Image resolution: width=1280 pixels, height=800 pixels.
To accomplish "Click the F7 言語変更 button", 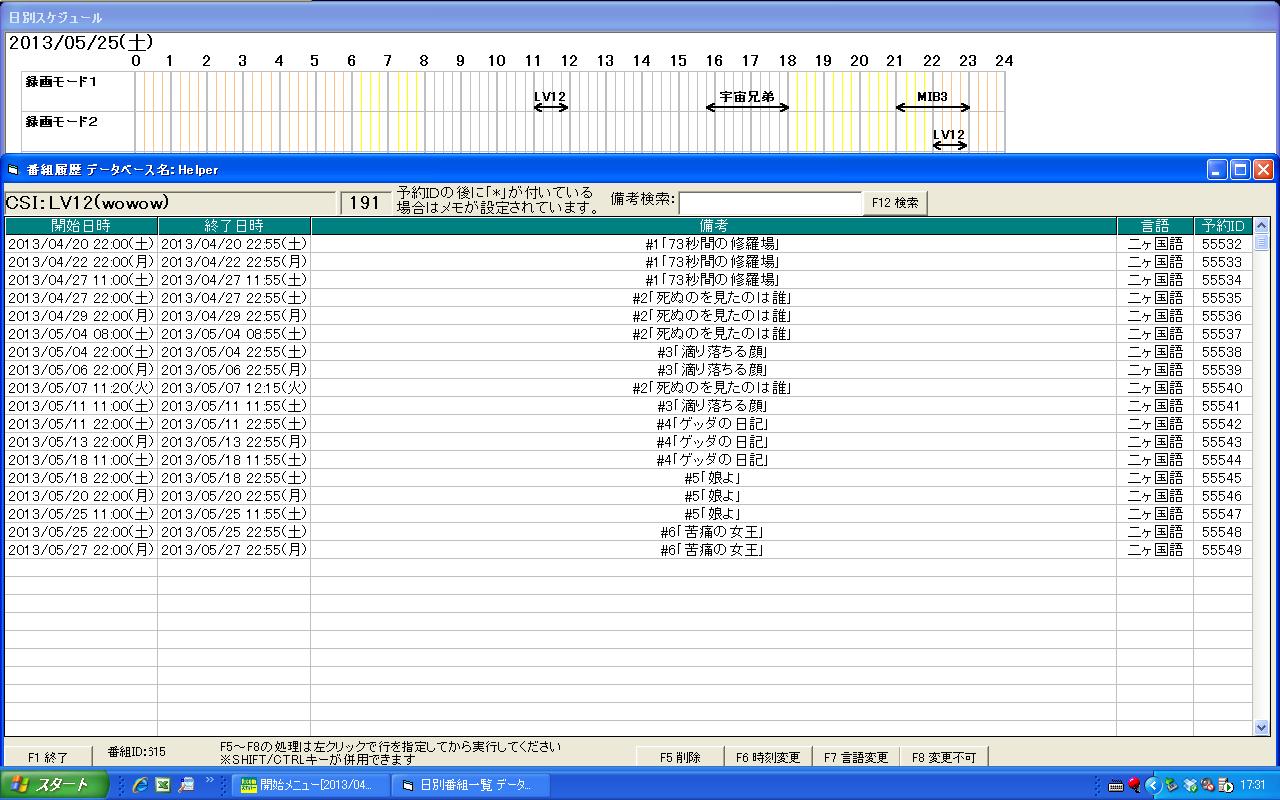I will [856, 757].
